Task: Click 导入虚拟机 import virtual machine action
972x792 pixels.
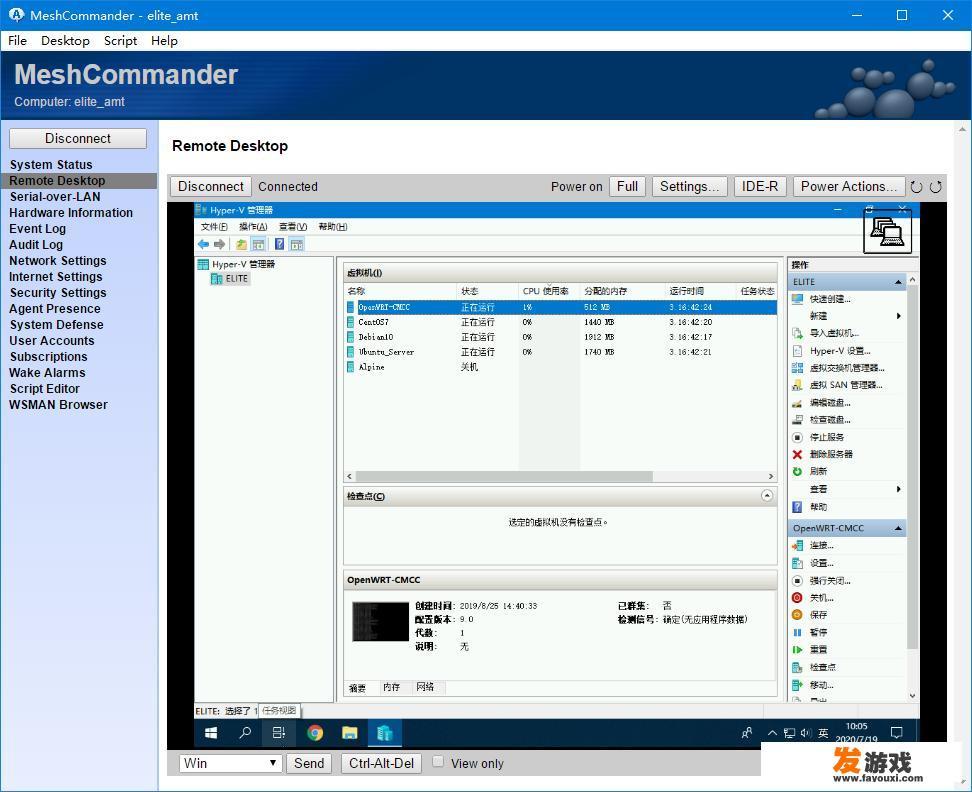Action: point(834,333)
